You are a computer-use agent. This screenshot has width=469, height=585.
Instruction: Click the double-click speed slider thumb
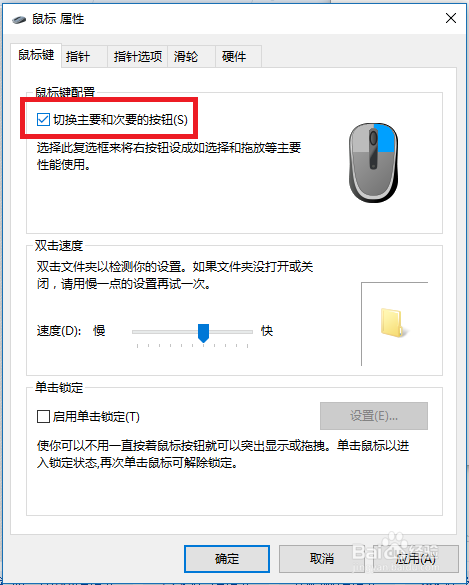(x=203, y=333)
